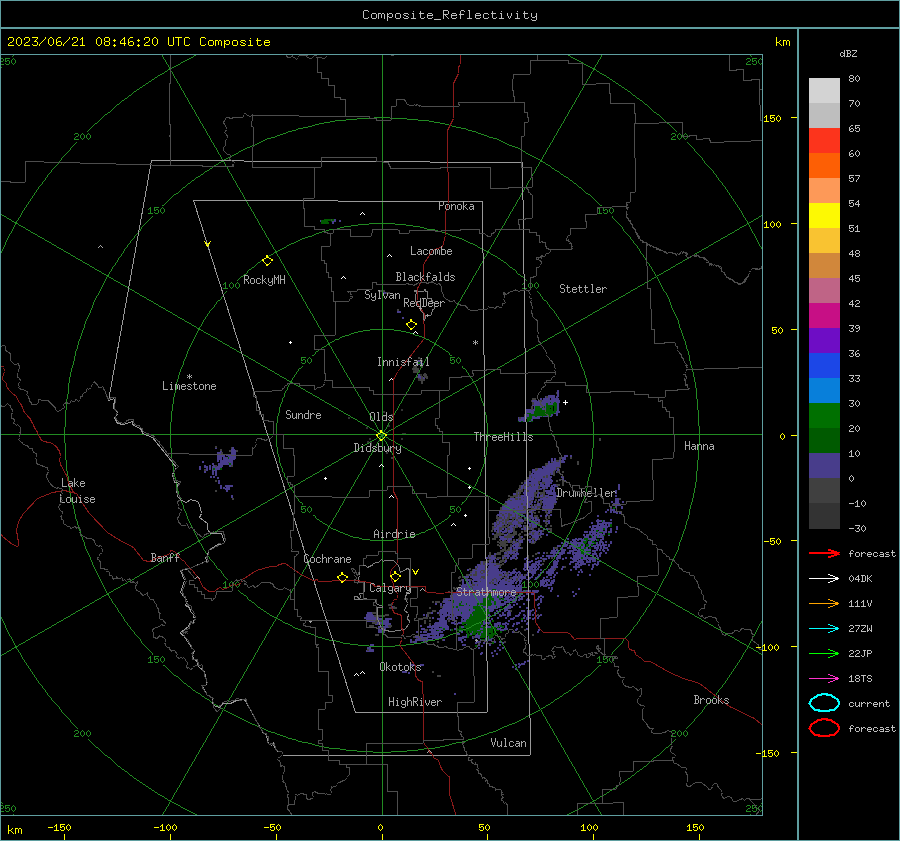Click the 2023/06/21 08:46:20 UTC Composite timestamp
This screenshot has height=841, width=900.
click(x=138, y=42)
